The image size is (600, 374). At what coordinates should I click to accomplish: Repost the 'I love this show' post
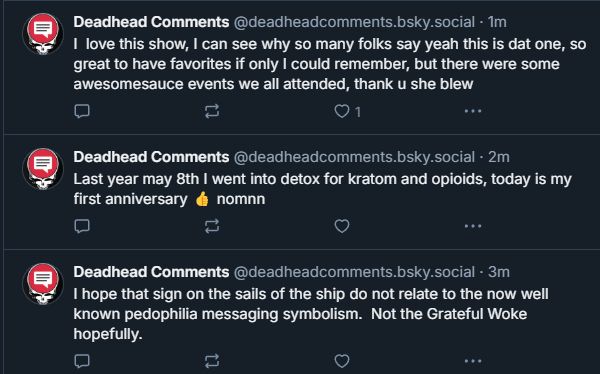coord(212,111)
